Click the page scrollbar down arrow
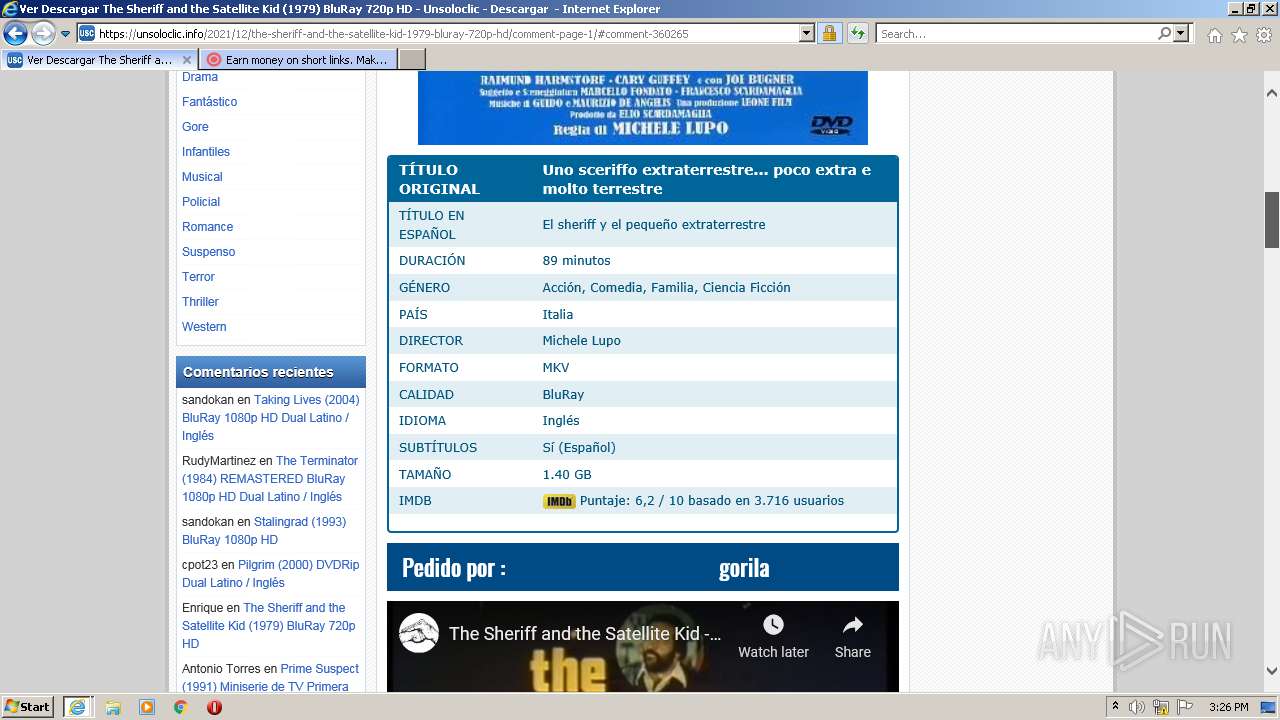Viewport: 1280px width, 720px height. pyautogui.click(x=1272, y=671)
